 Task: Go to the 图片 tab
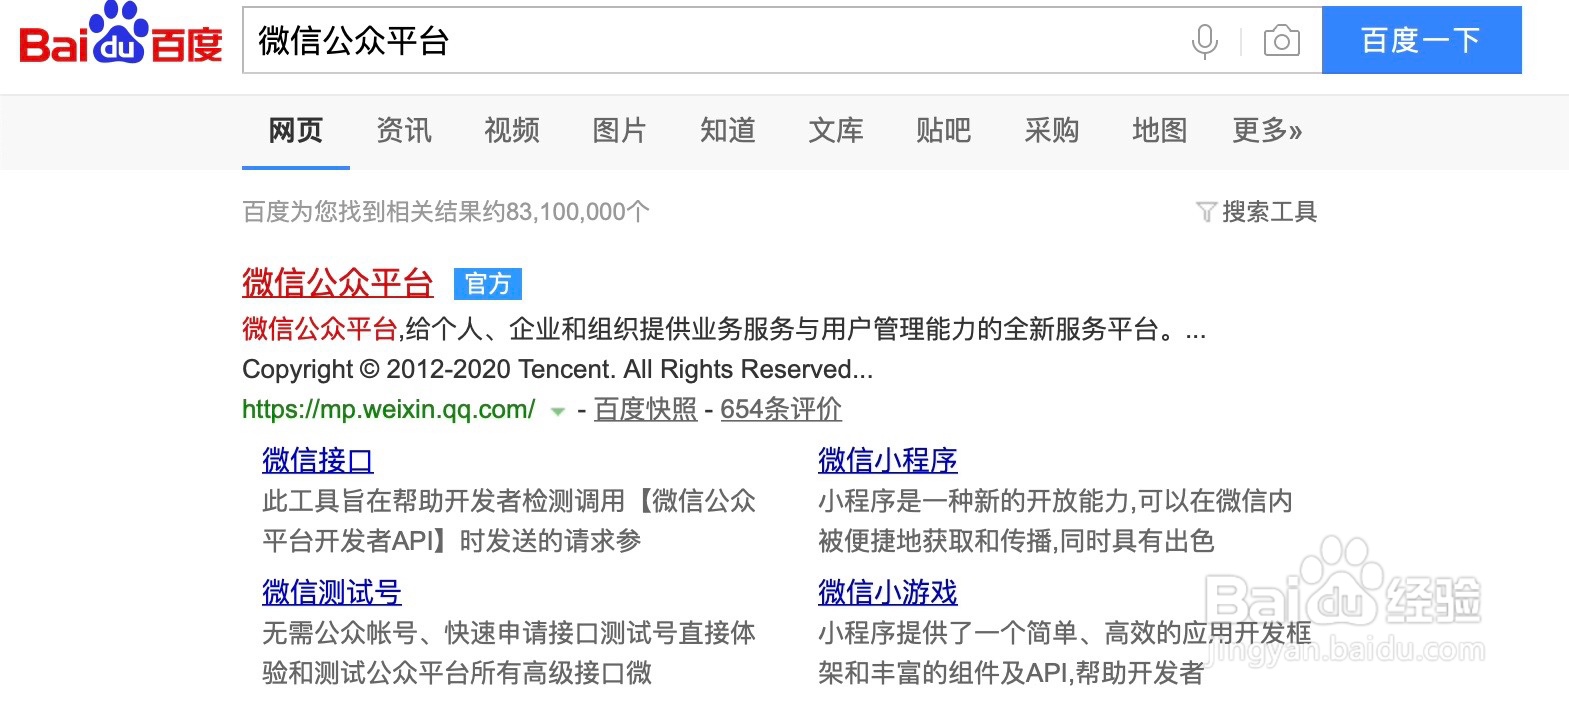click(620, 130)
